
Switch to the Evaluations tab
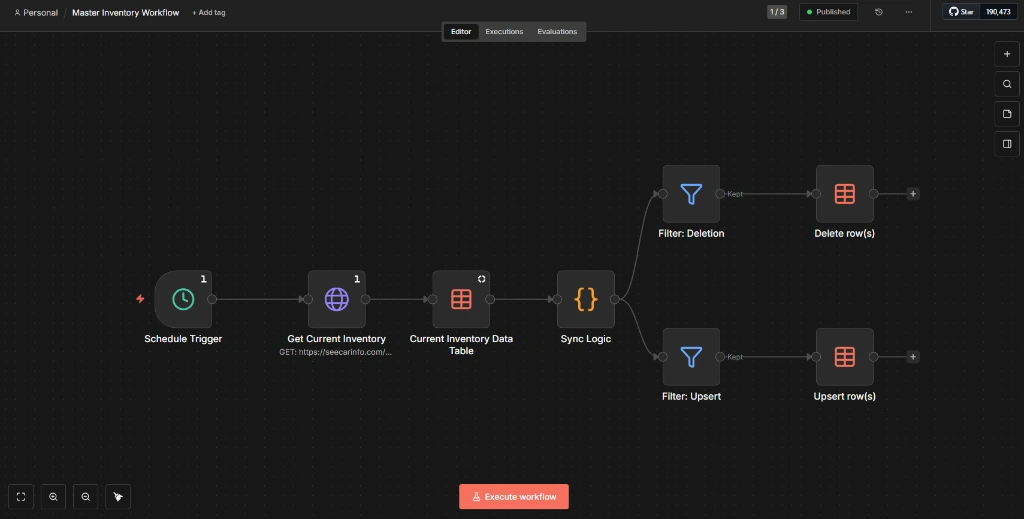[557, 31]
